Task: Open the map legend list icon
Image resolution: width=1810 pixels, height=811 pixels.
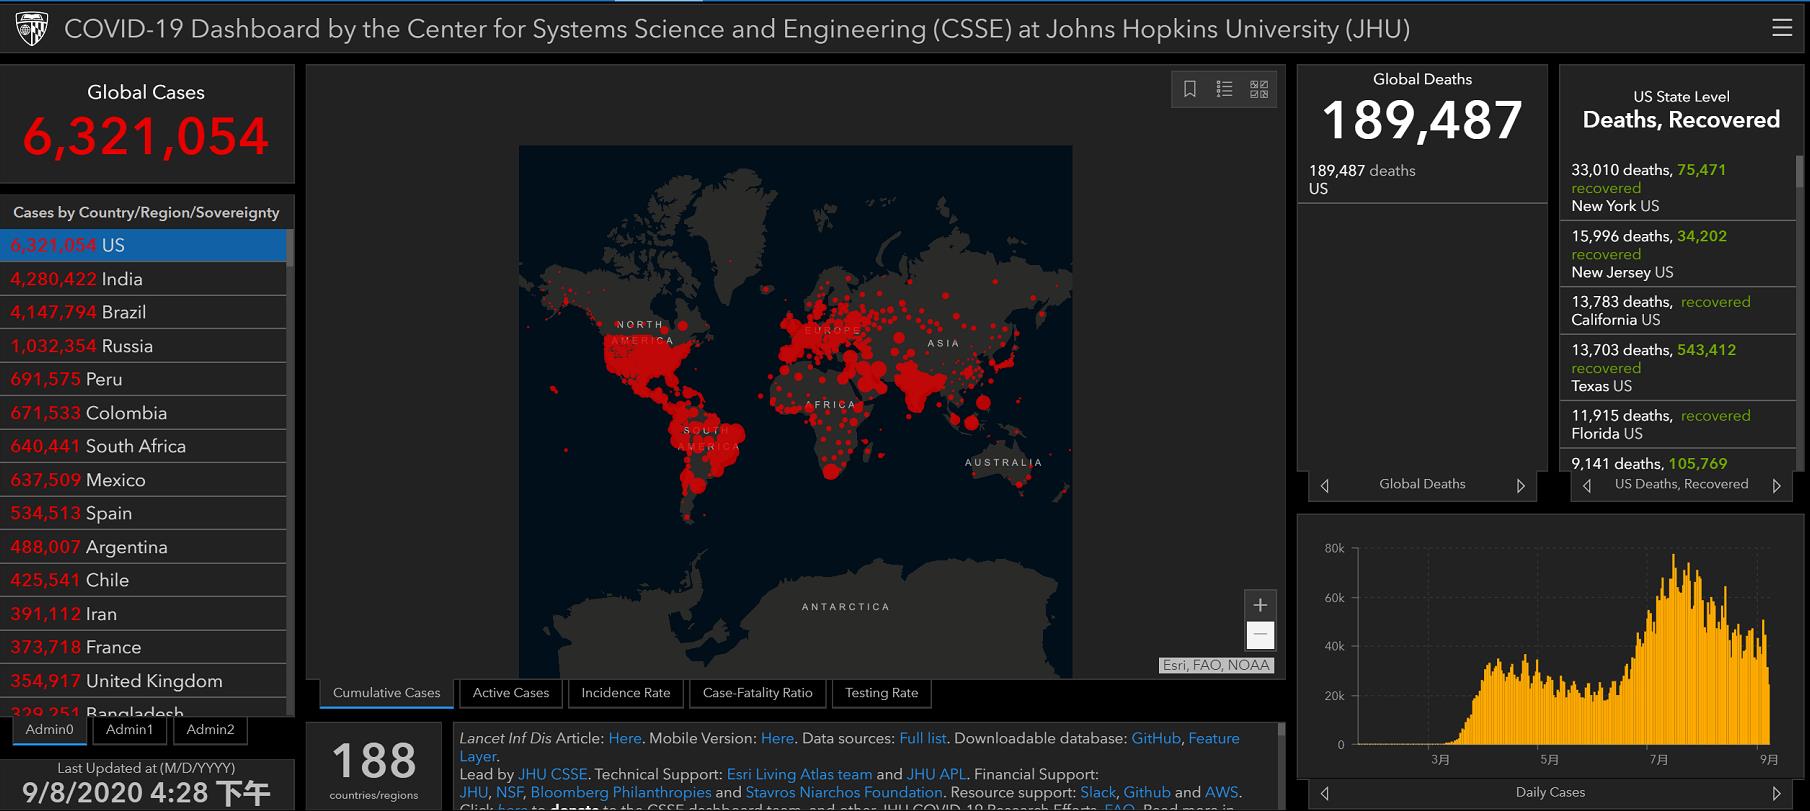Action: point(1224,89)
